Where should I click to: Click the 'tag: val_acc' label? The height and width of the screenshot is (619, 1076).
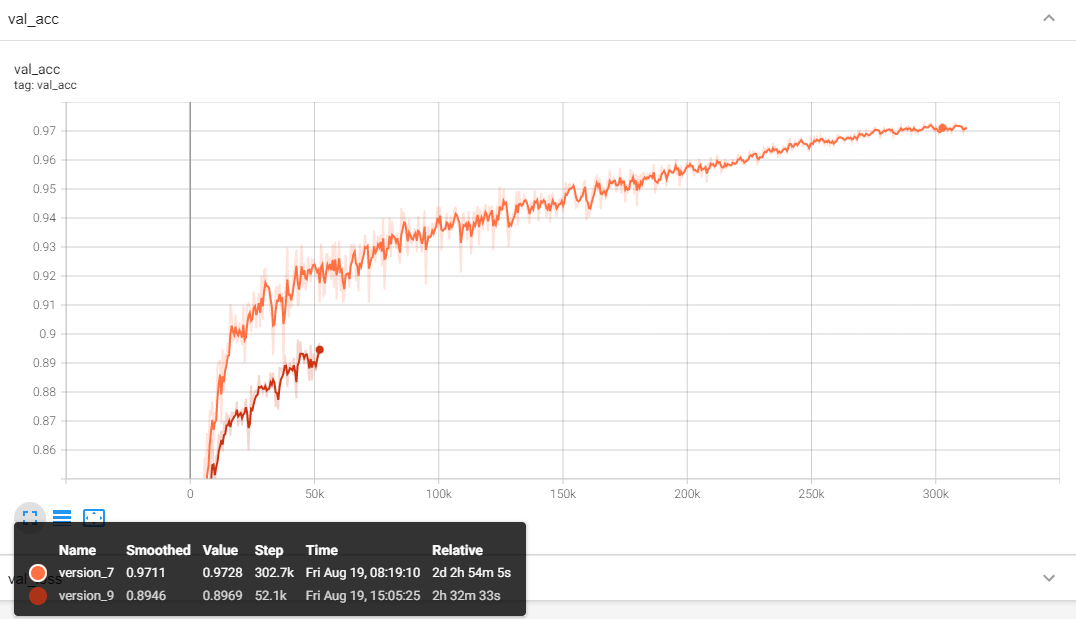click(x=45, y=85)
